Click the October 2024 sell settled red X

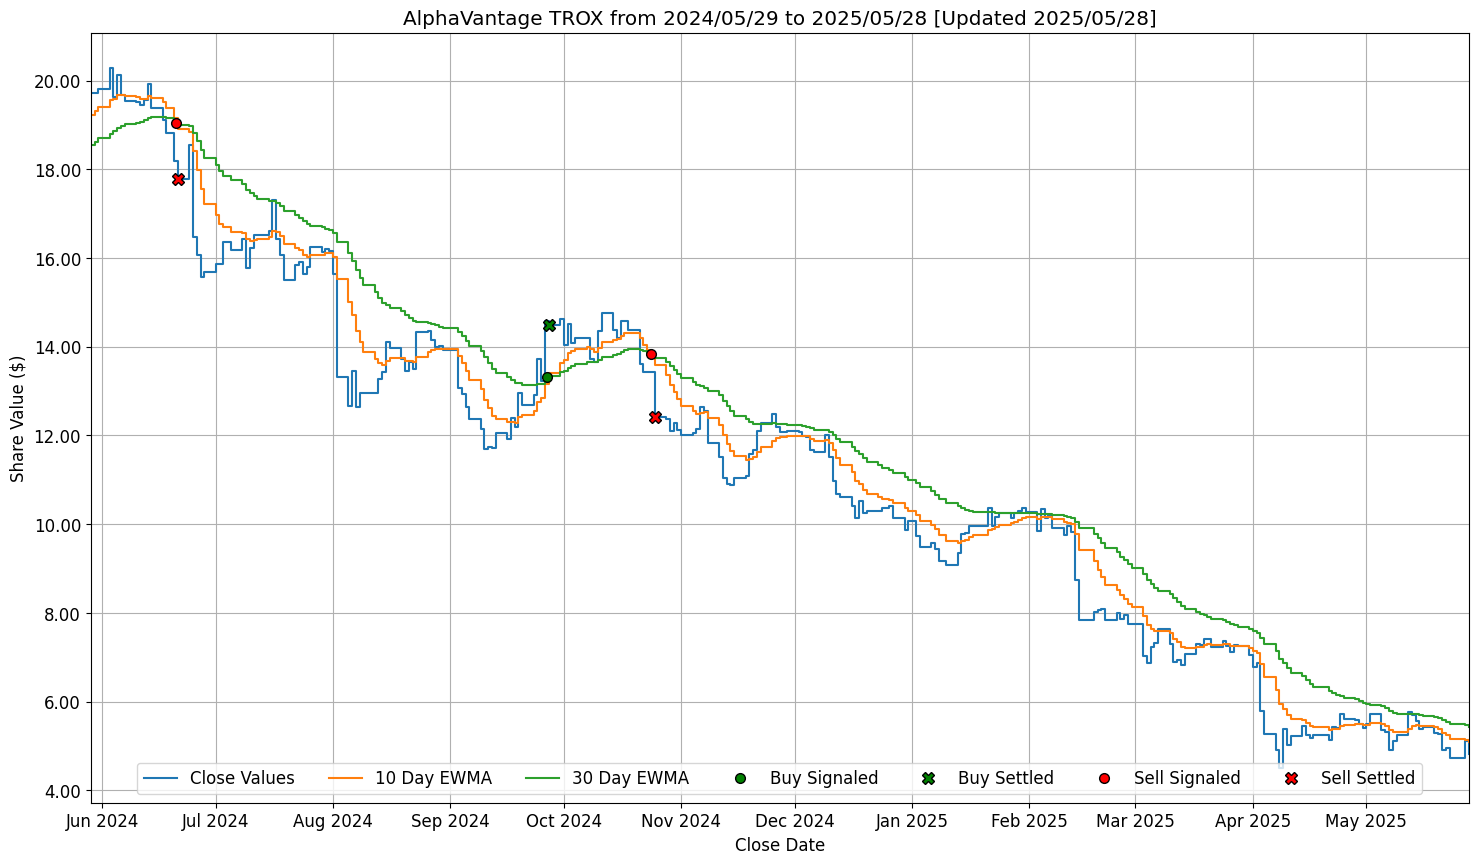pyautogui.click(x=655, y=417)
